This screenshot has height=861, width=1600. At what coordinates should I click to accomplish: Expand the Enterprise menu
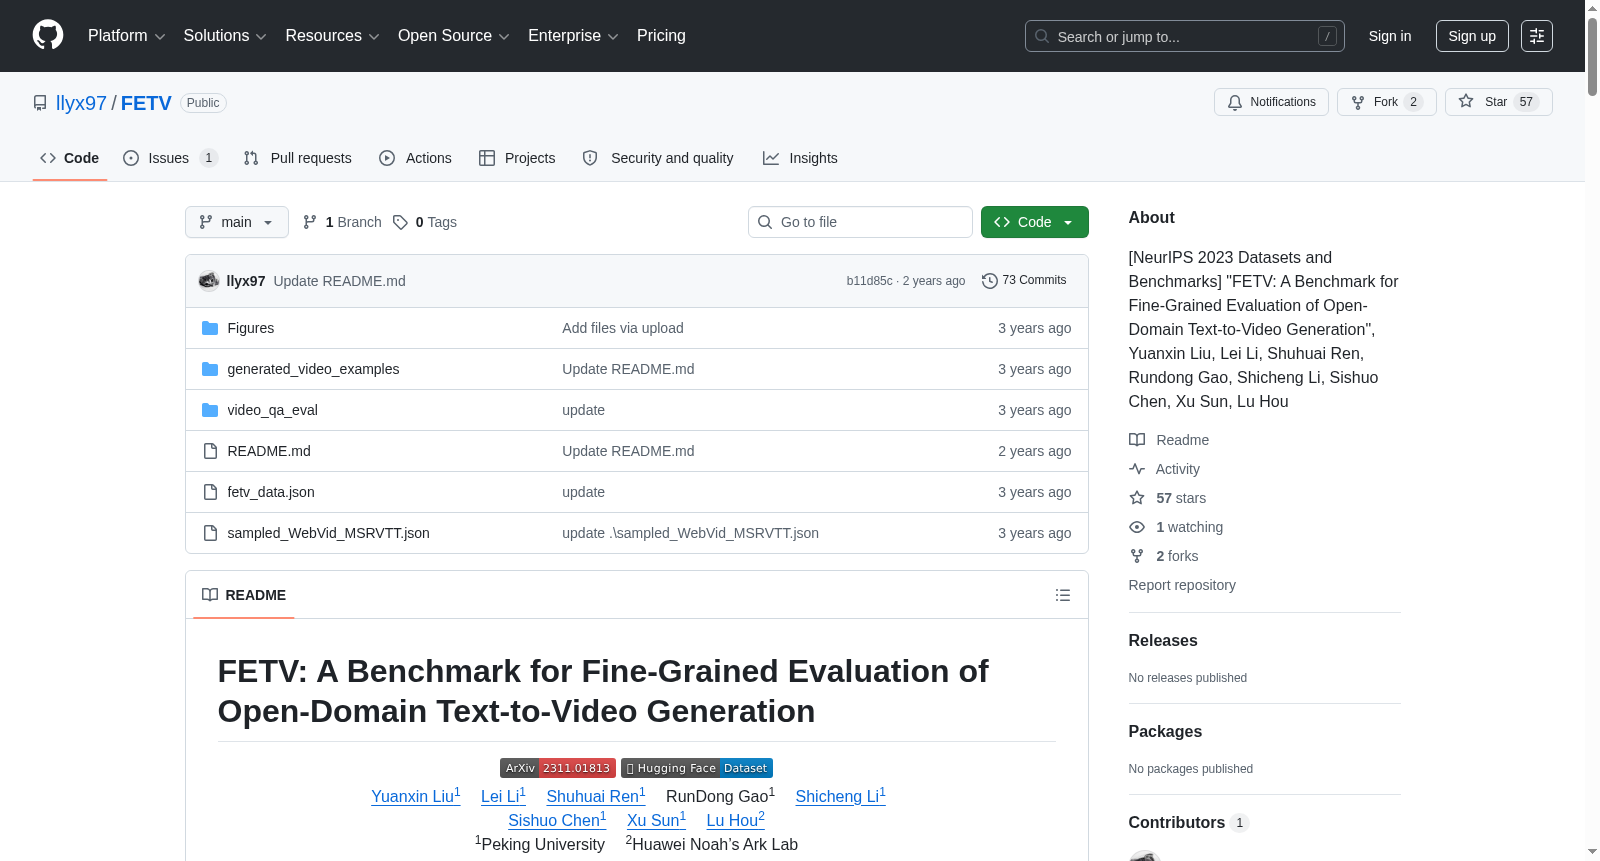tap(573, 36)
